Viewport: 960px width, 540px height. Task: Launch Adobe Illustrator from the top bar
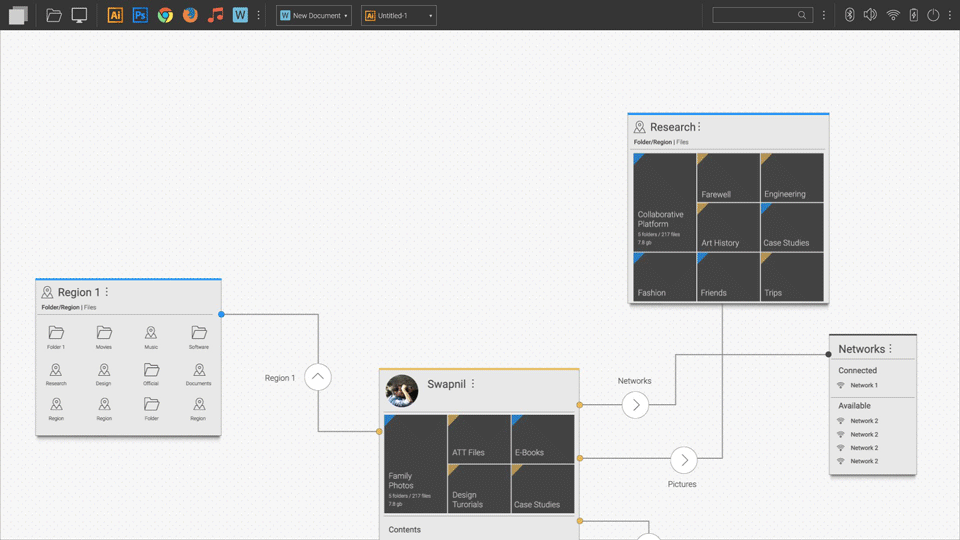tap(114, 15)
